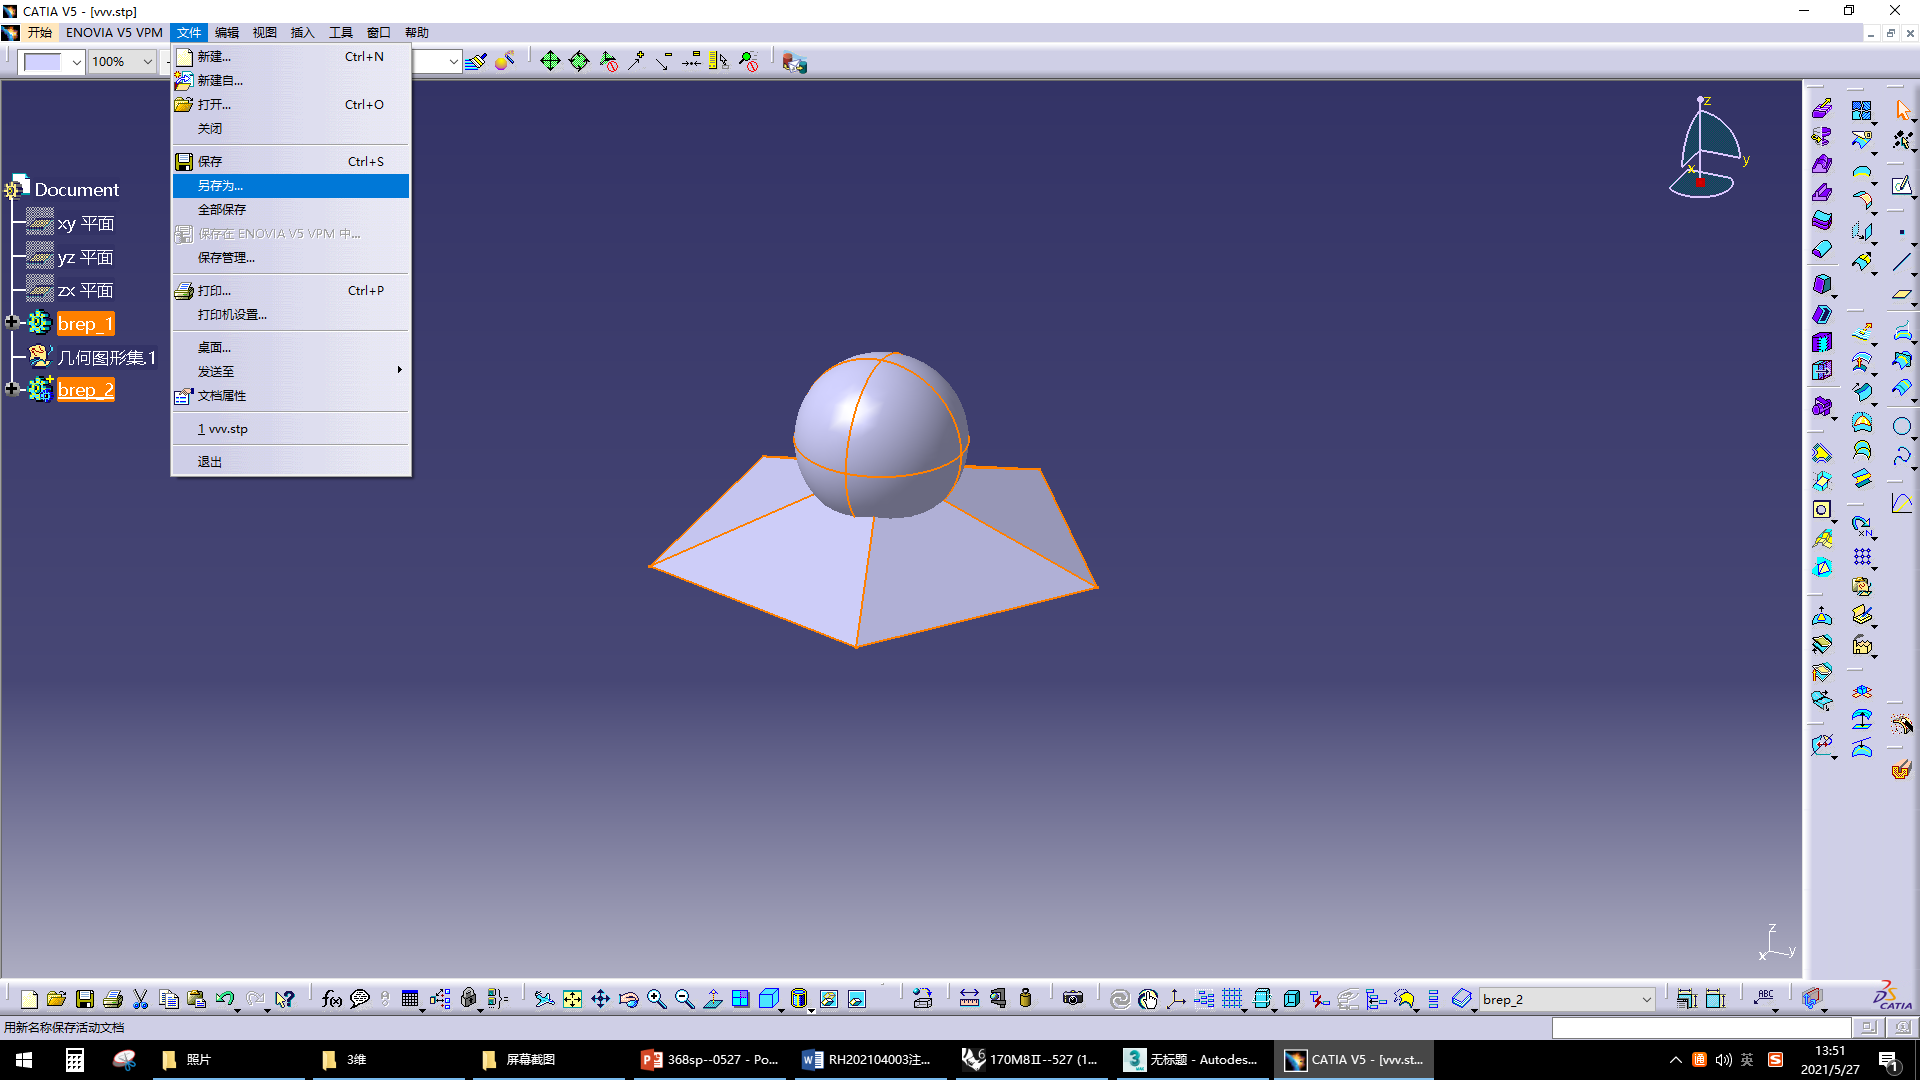Viewport: 1920px width, 1080px height.
Task: Expand the brep_1 tree node
Action: pyautogui.click(x=12, y=322)
